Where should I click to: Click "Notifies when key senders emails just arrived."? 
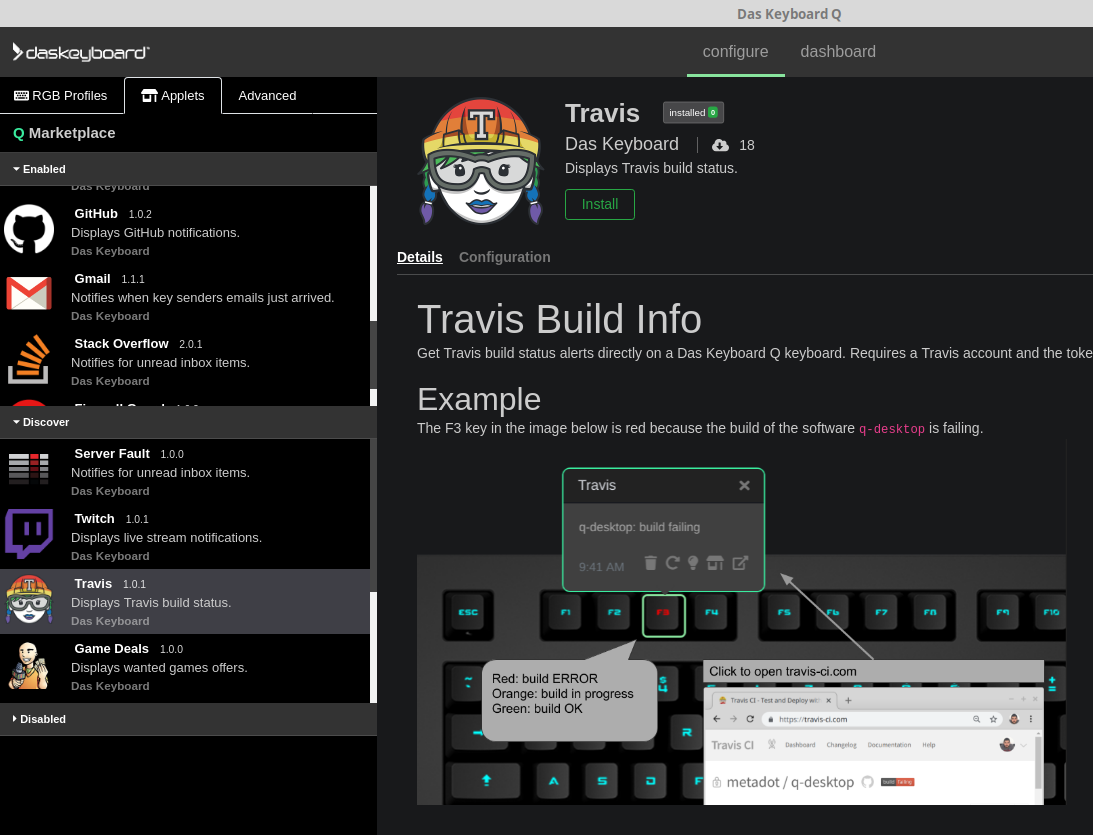pyautogui.click(x=203, y=298)
